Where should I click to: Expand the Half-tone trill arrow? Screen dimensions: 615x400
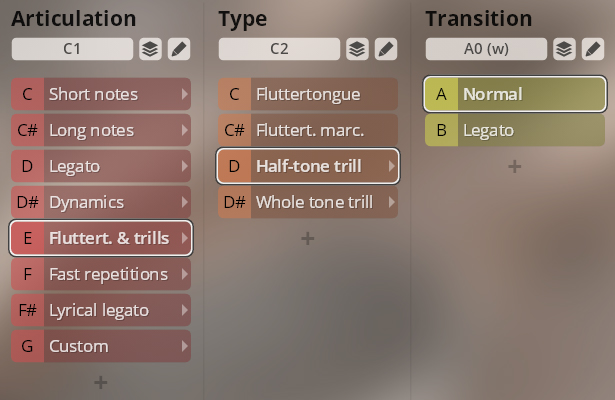click(391, 166)
